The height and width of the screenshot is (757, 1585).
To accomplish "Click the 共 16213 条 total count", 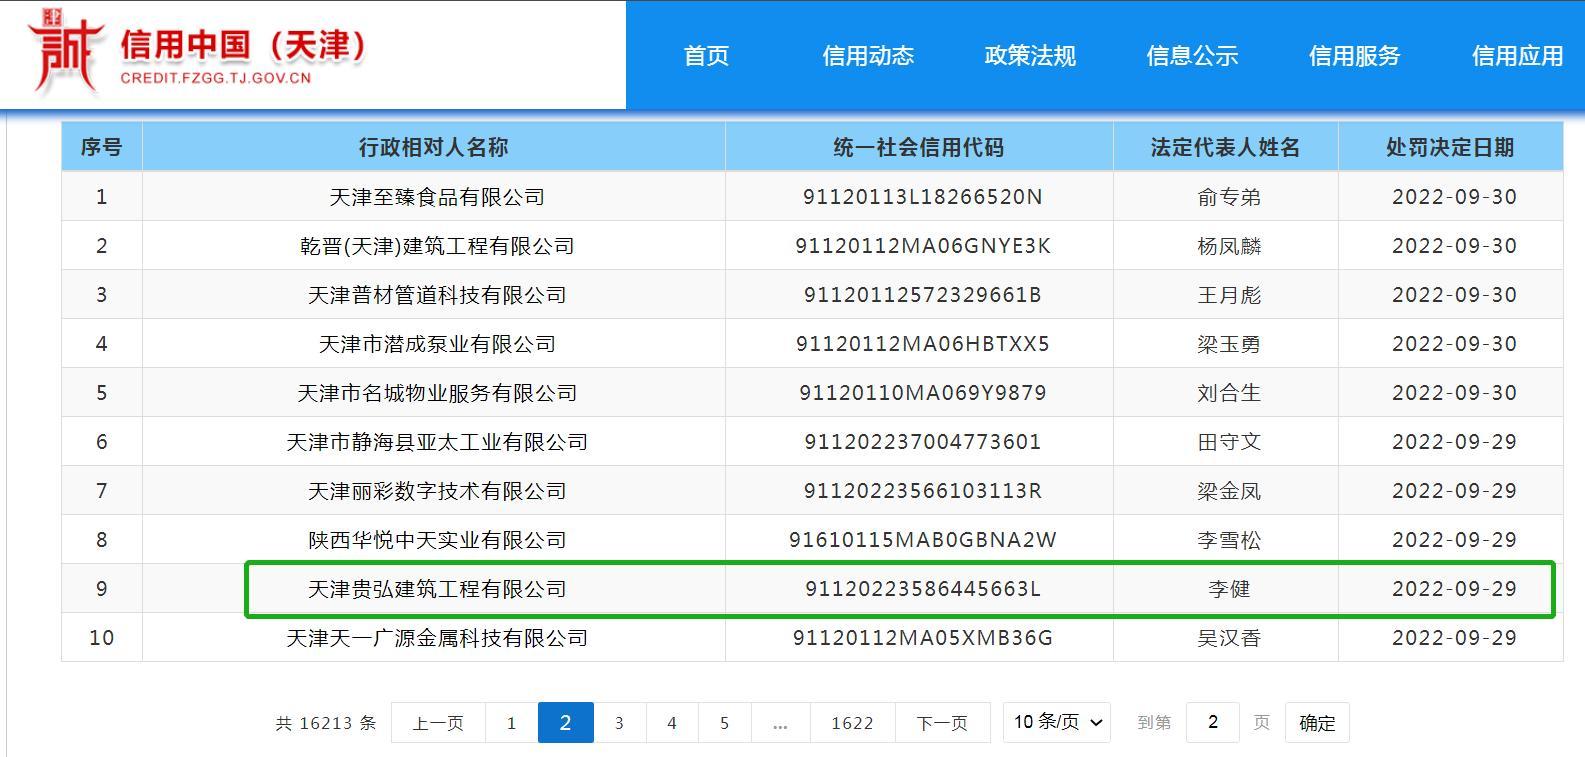I will (x=326, y=723).
